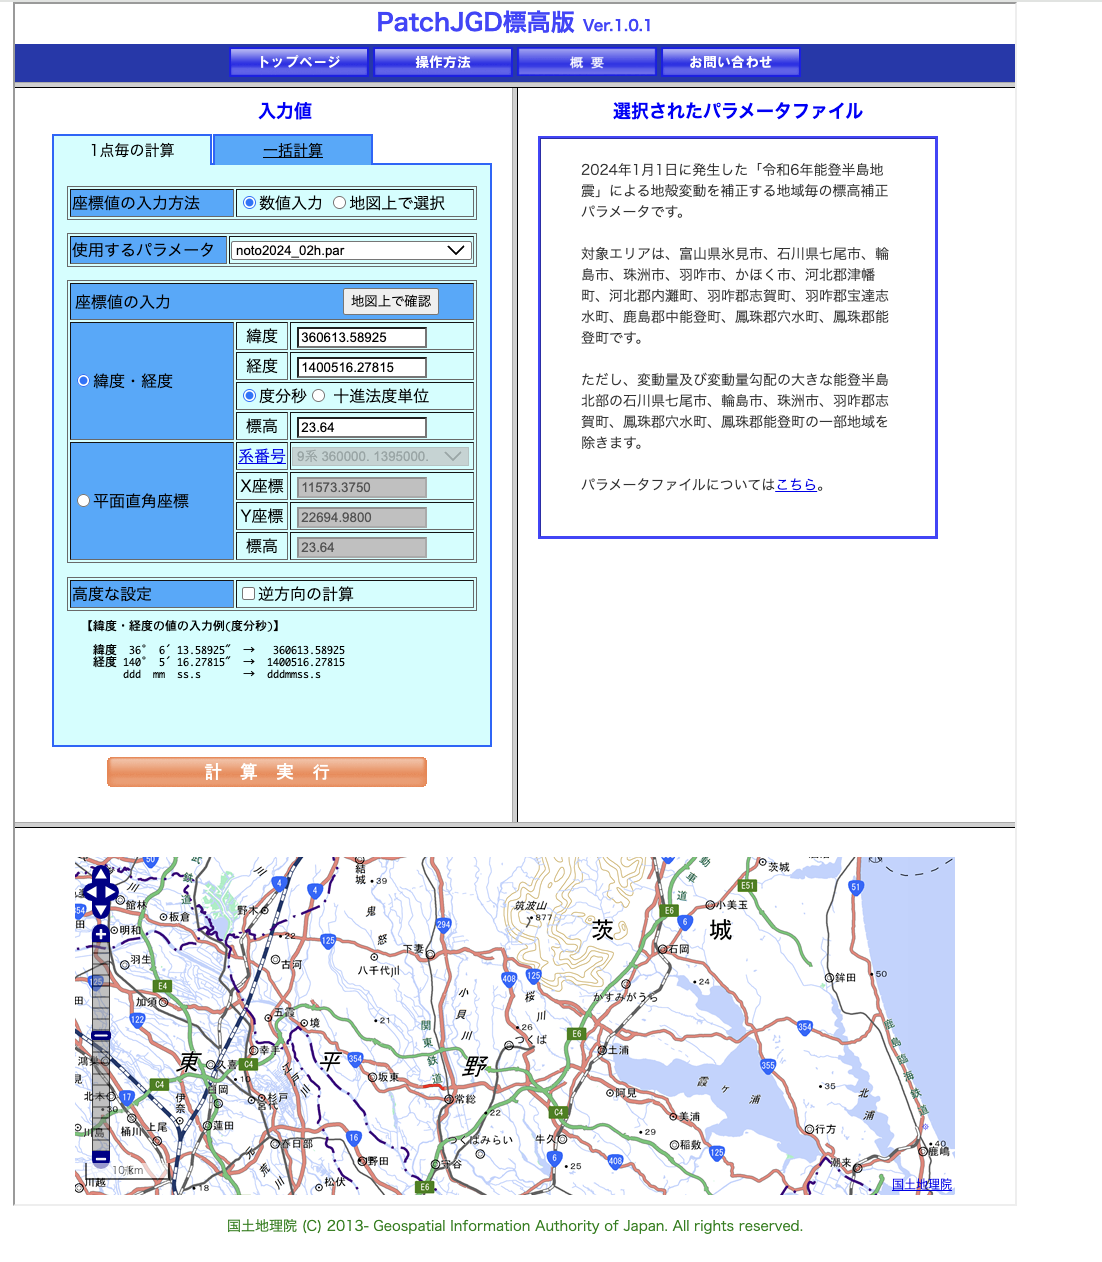Click the 地図上で確認 button
The image size is (1102, 1262).
(390, 301)
